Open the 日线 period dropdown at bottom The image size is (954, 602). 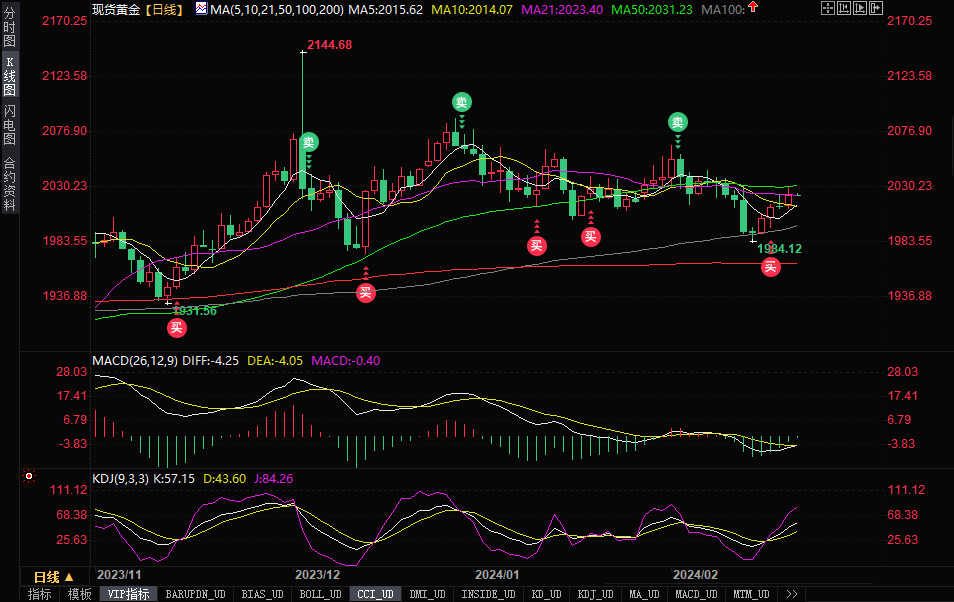pyautogui.click(x=54, y=577)
